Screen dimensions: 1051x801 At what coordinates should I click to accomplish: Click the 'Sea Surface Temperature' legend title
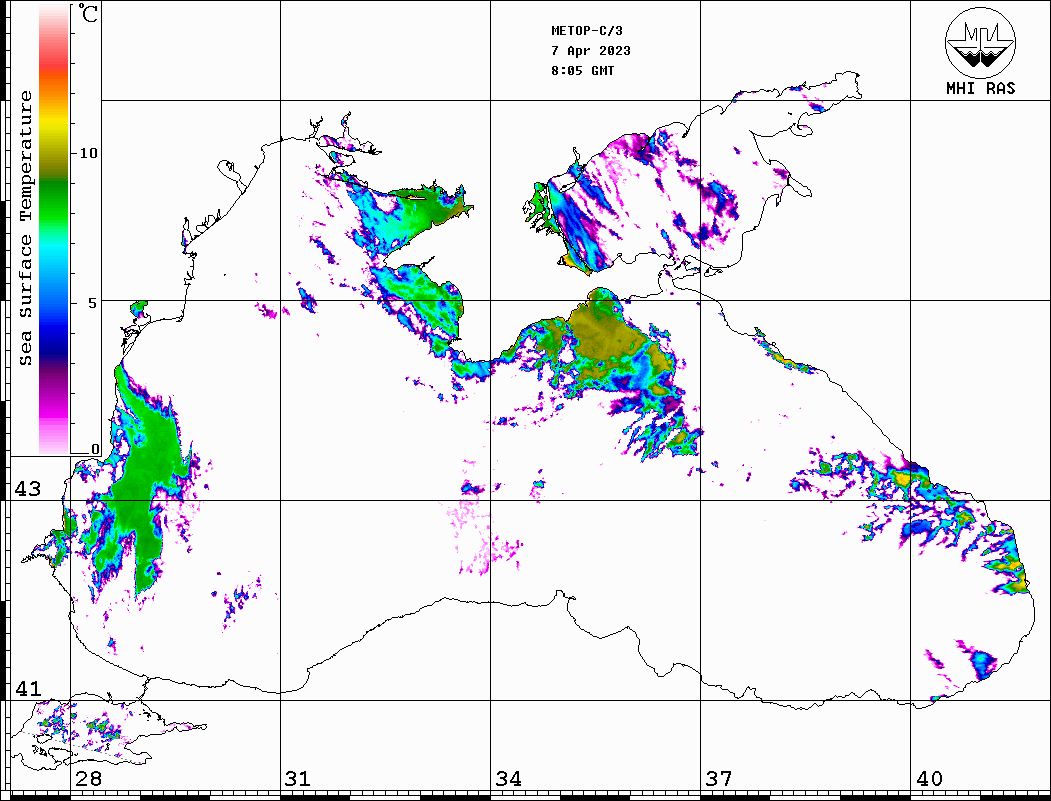click(25, 228)
